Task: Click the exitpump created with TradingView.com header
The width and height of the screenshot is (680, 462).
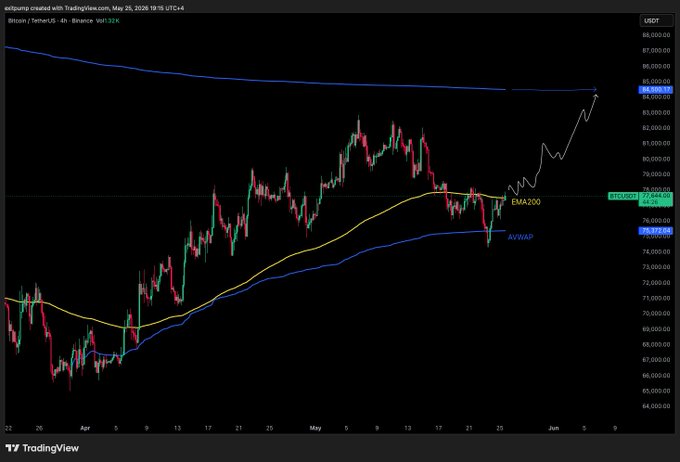Action: tap(95, 8)
